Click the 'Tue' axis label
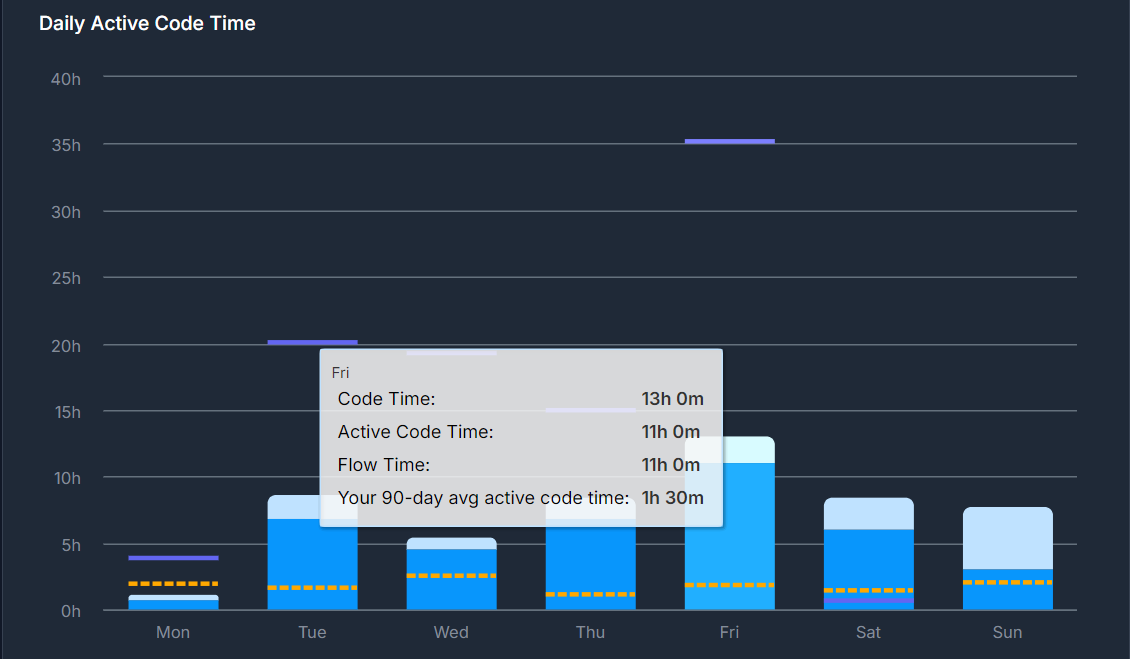 [312, 632]
